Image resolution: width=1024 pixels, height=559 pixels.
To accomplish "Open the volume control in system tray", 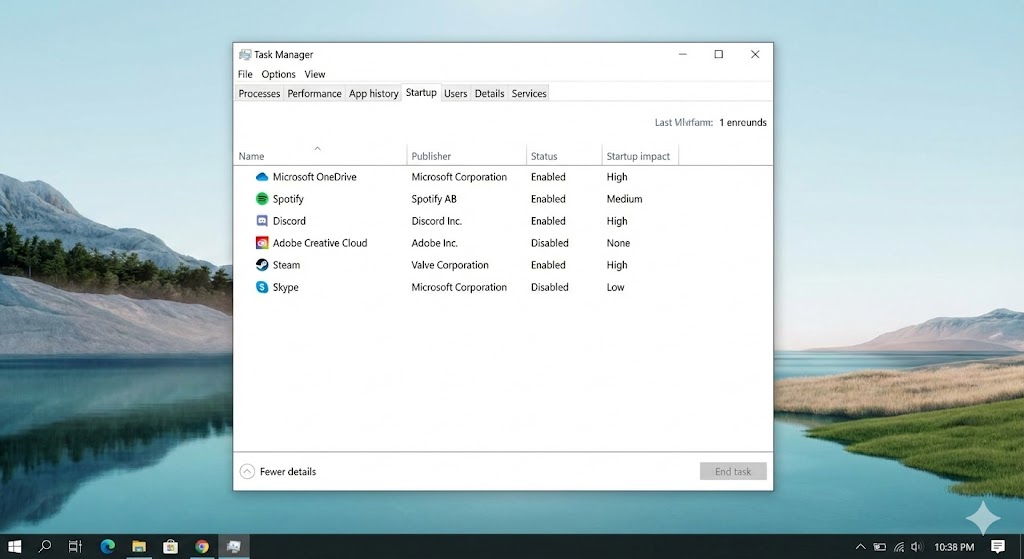I will [x=916, y=547].
